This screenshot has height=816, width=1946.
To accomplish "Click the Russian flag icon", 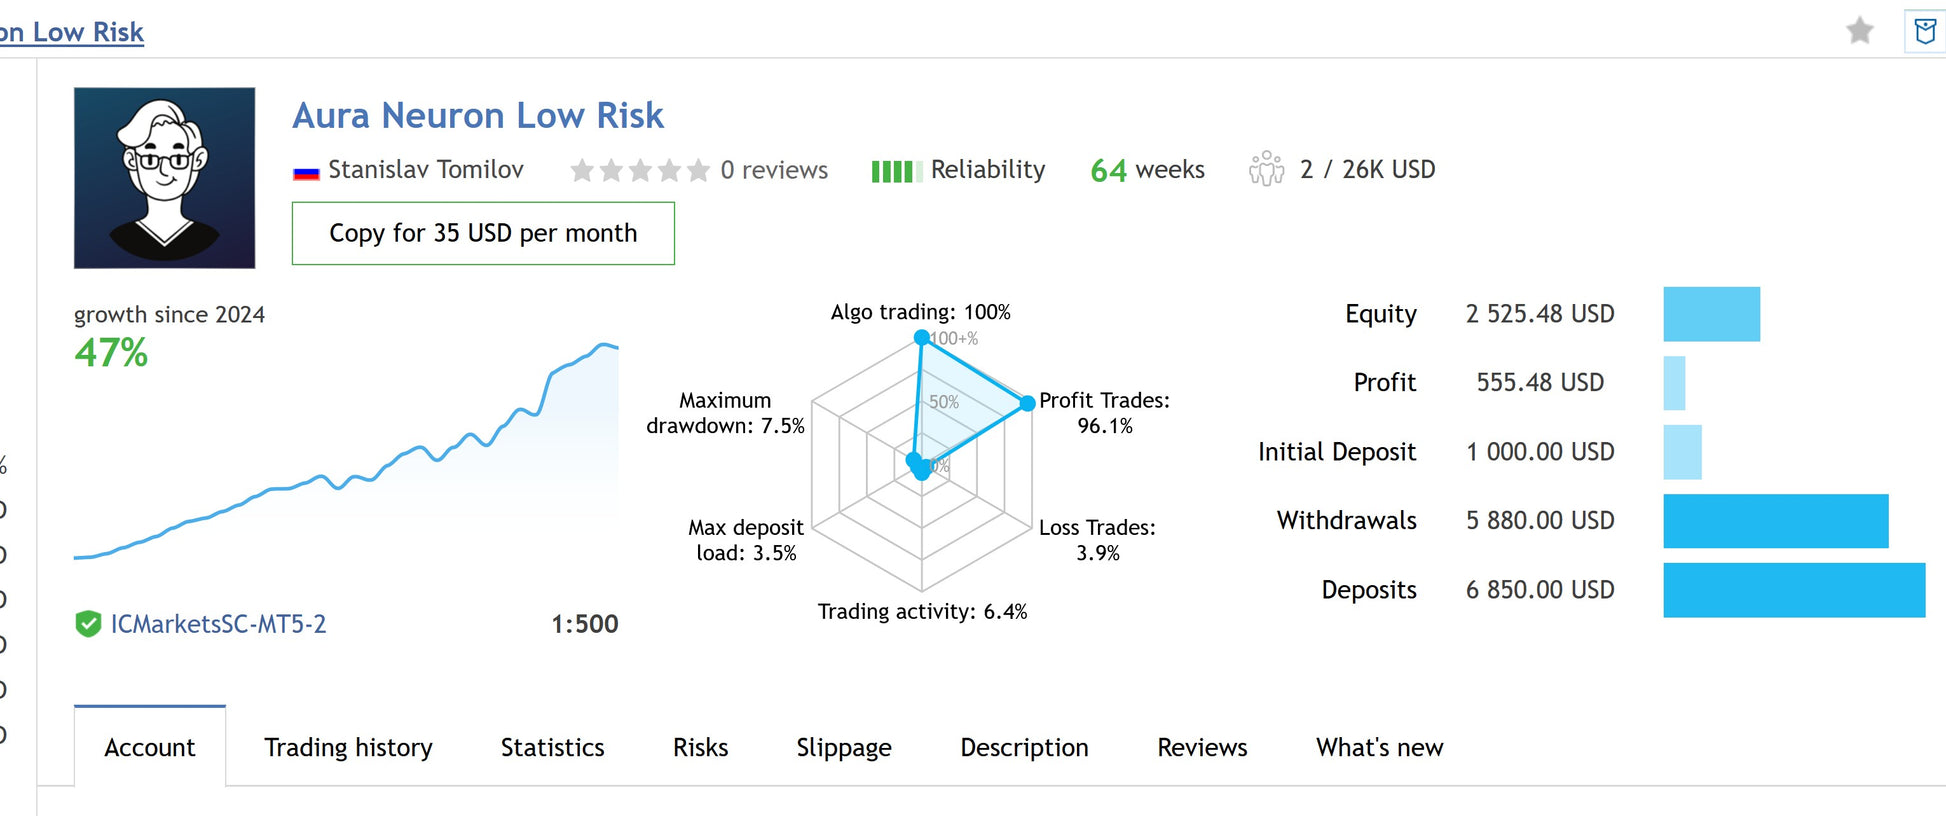I will pos(306,172).
